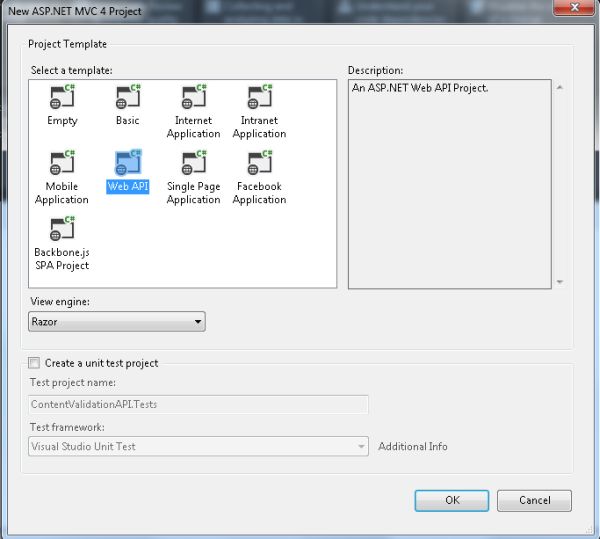Image resolution: width=600 pixels, height=539 pixels.
Task: Click the description scrollbar up arrow
Action: (x=560, y=88)
